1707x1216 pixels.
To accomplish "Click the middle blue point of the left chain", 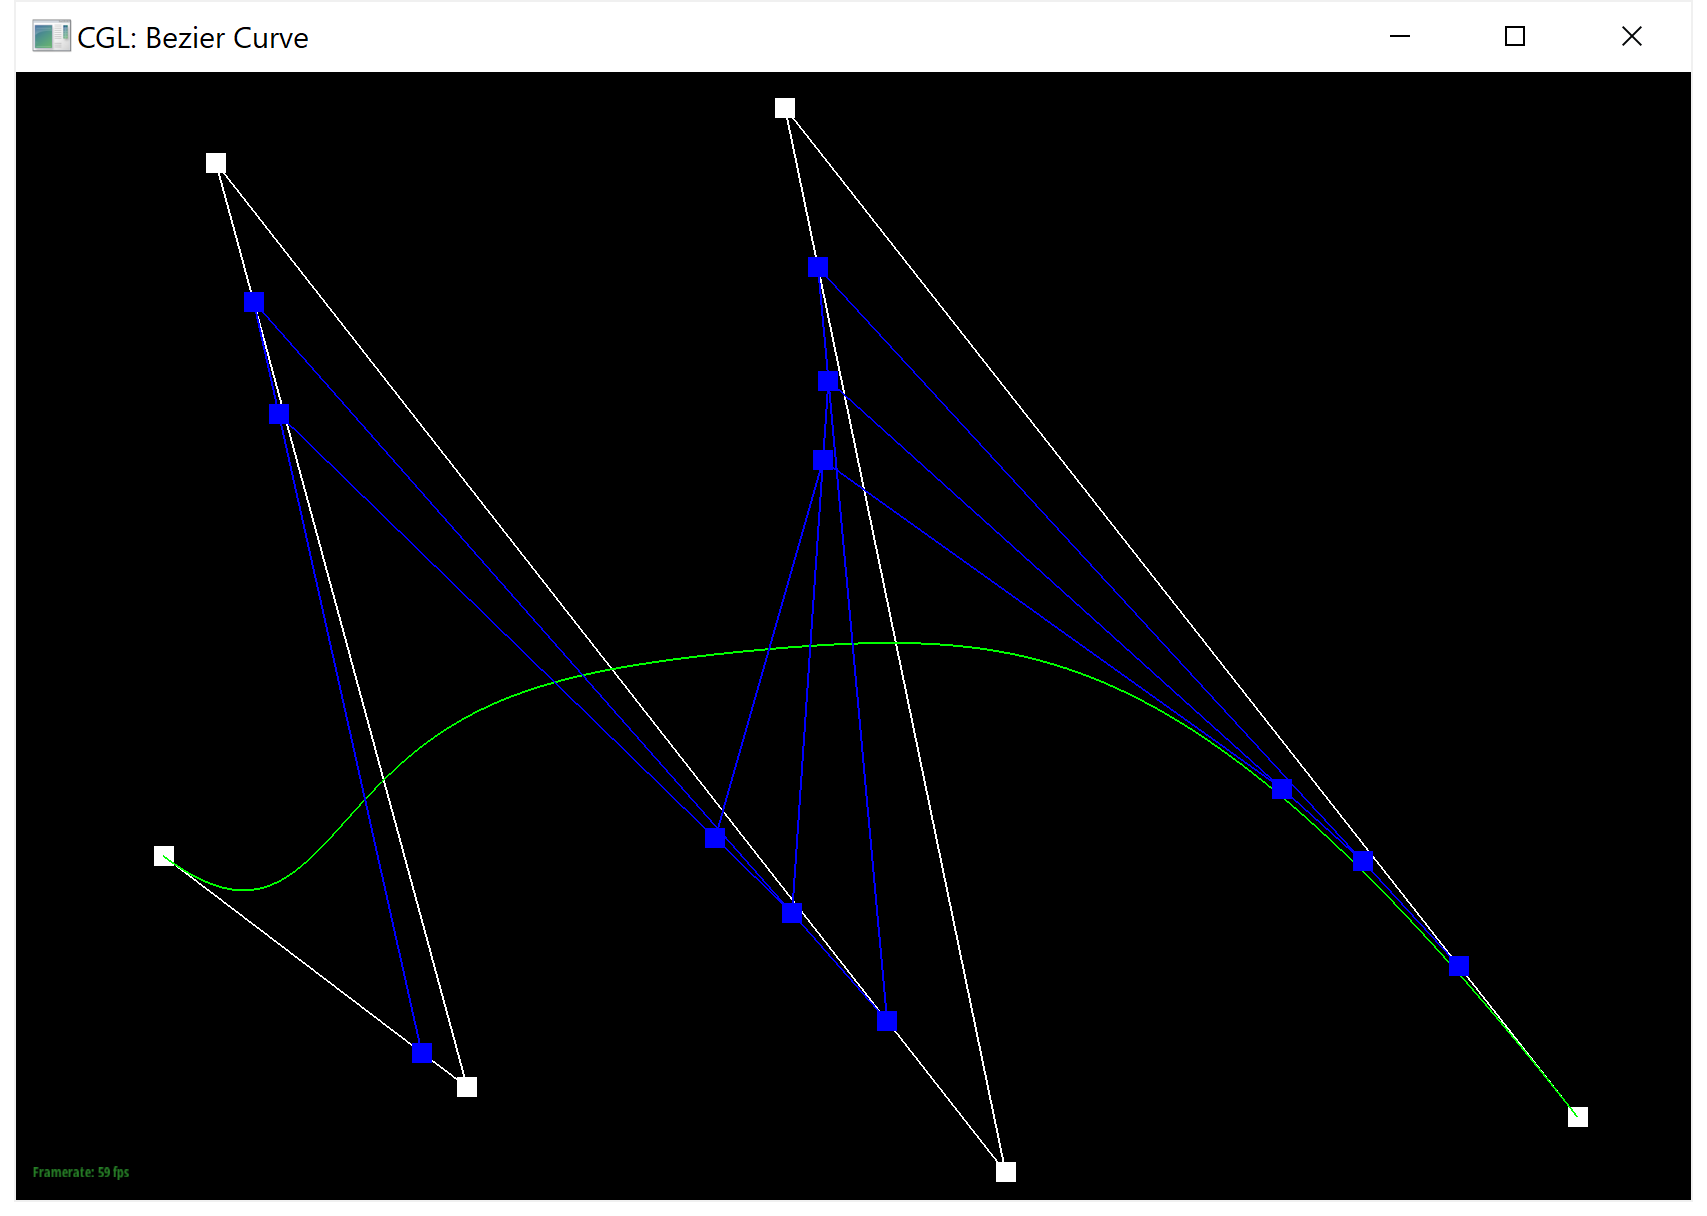I will coord(279,412).
